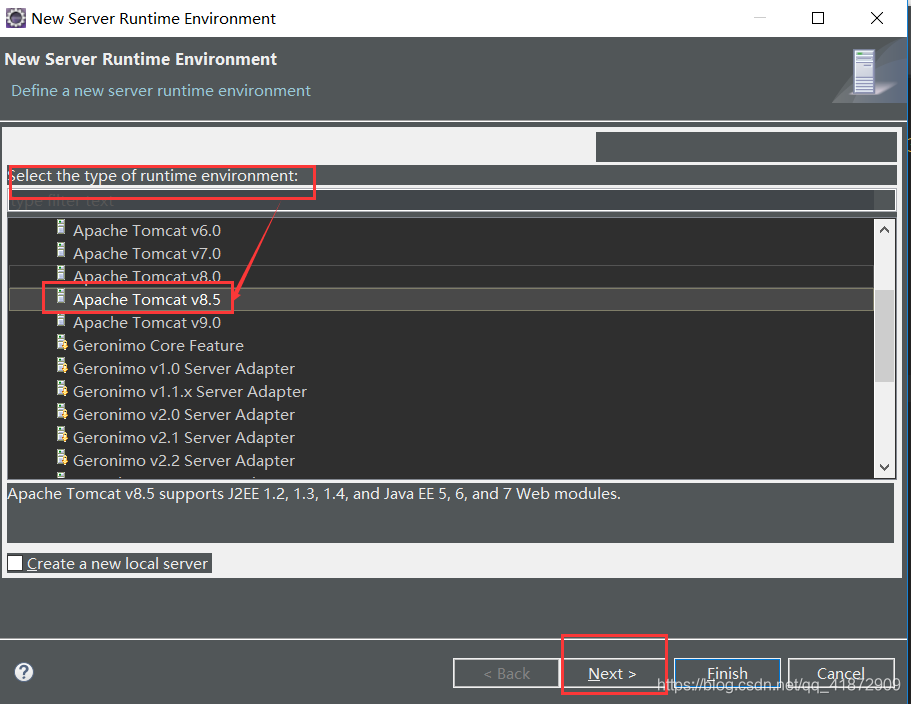Select Geronimo v2.1 Server Adapter
Image resolution: width=911 pixels, height=704 pixels.
click(184, 438)
